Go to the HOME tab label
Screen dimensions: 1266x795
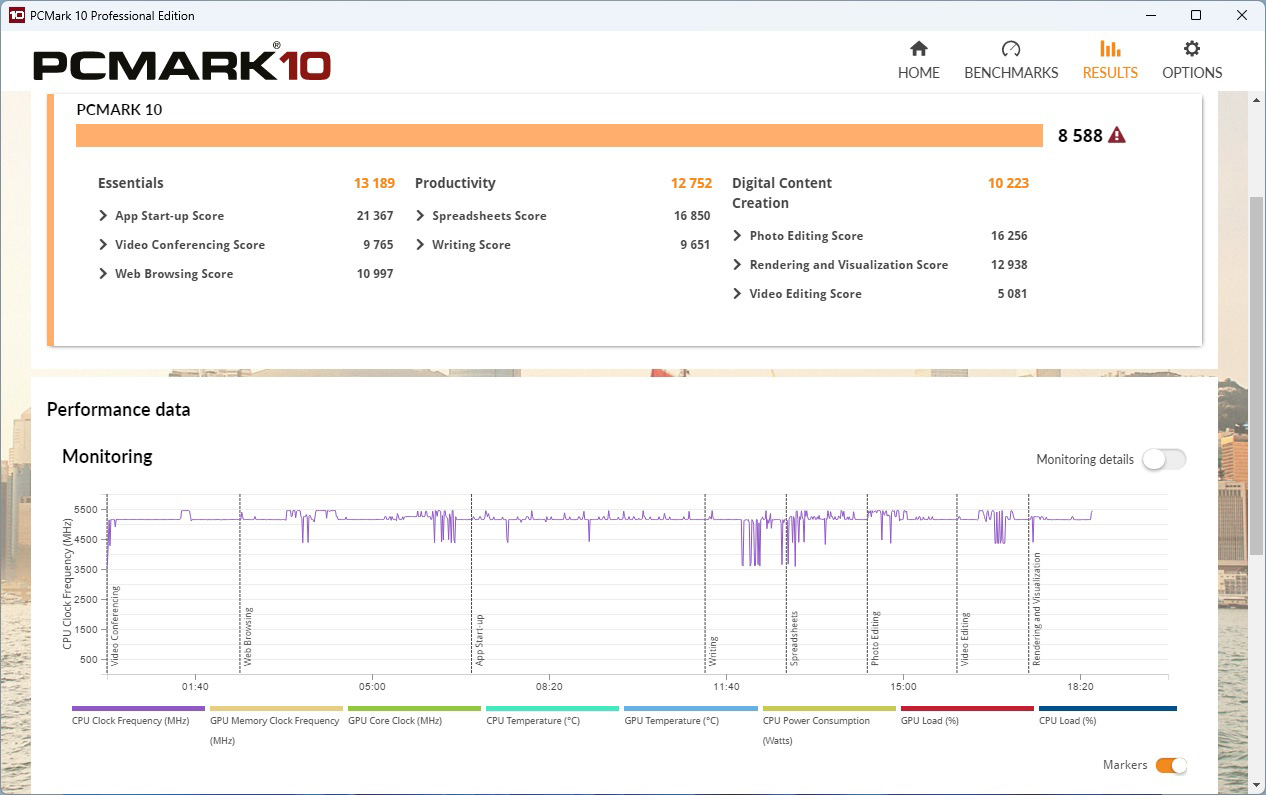pos(918,73)
